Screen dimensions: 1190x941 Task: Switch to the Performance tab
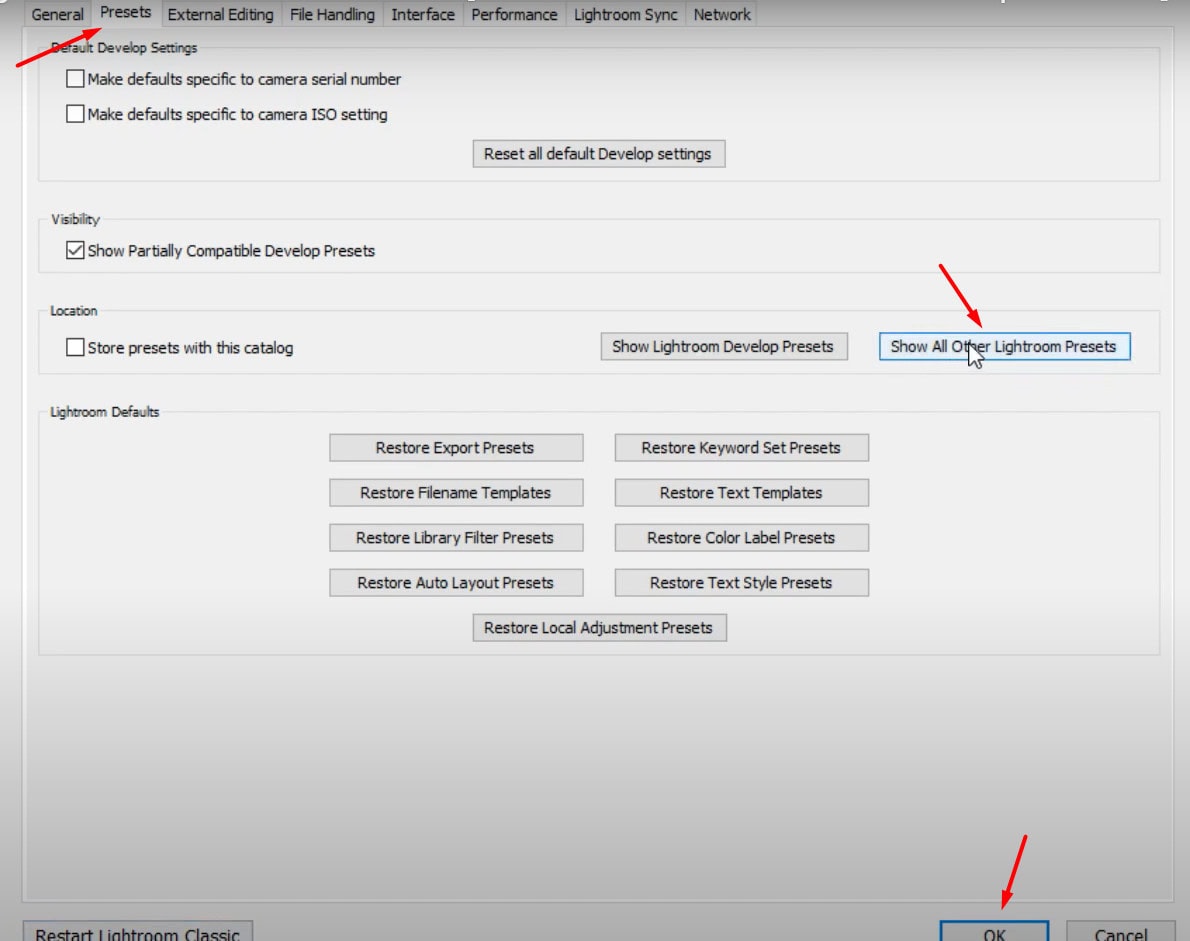pyautogui.click(x=514, y=14)
